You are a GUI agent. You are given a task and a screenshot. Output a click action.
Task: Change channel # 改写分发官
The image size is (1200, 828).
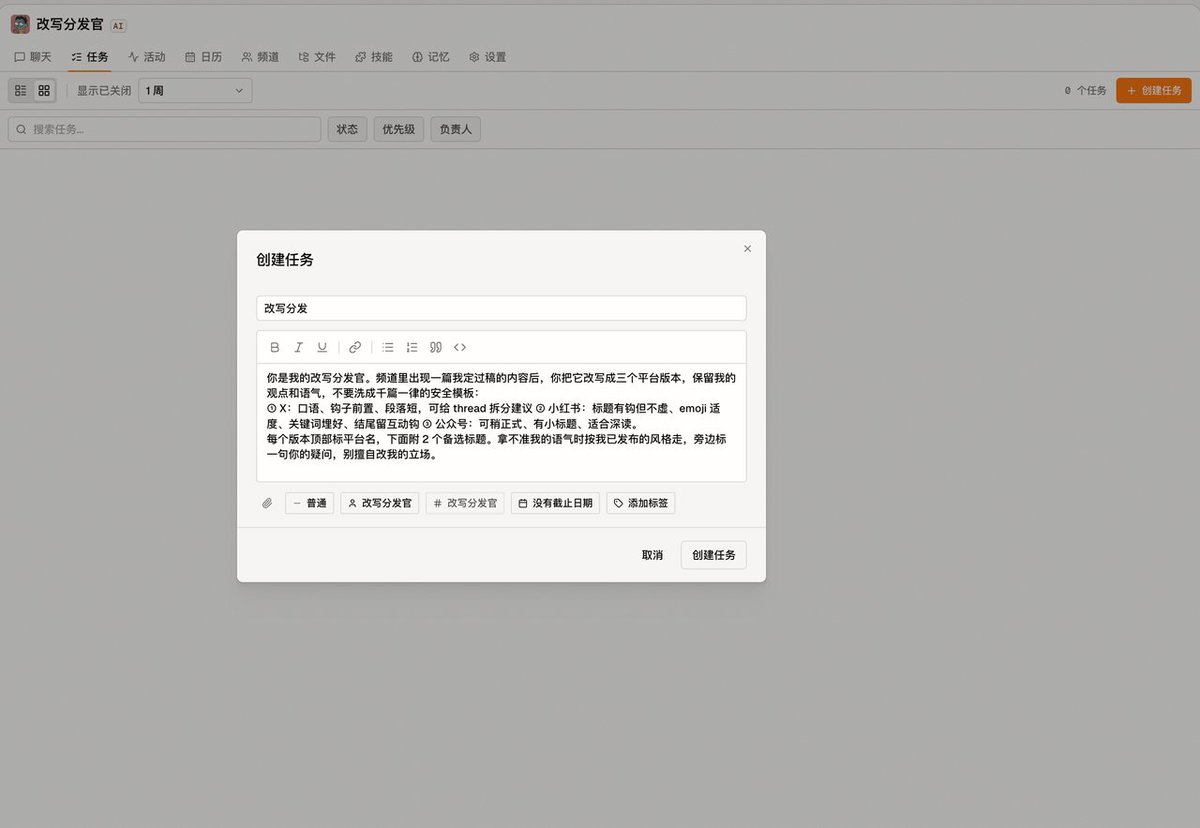[465, 503]
